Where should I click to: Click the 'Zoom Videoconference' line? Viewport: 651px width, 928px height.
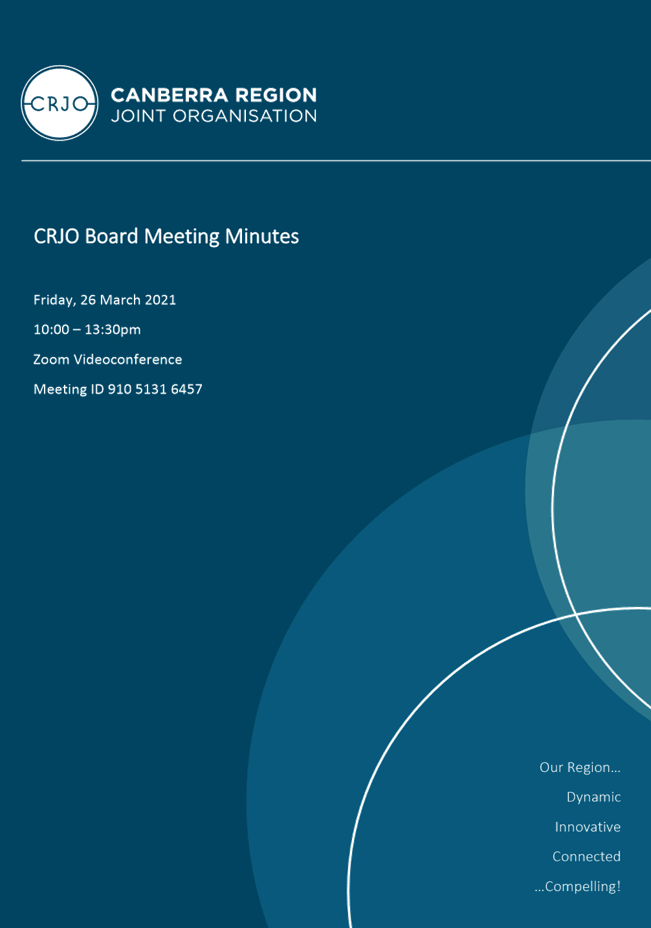(x=108, y=359)
